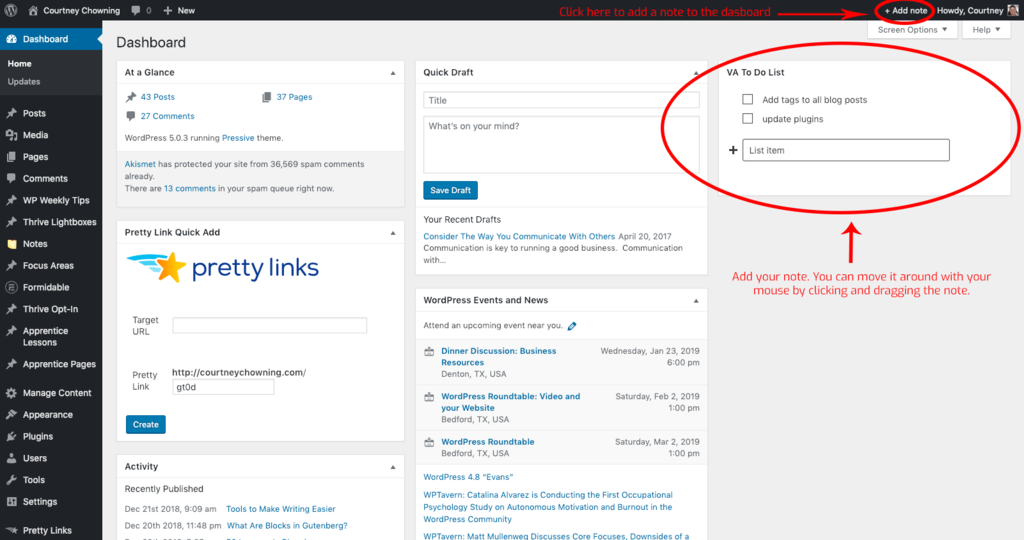Image resolution: width=1024 pixels, height=540 pixels.
Task: Open the Pressive theme link
Action: [238, 138]
